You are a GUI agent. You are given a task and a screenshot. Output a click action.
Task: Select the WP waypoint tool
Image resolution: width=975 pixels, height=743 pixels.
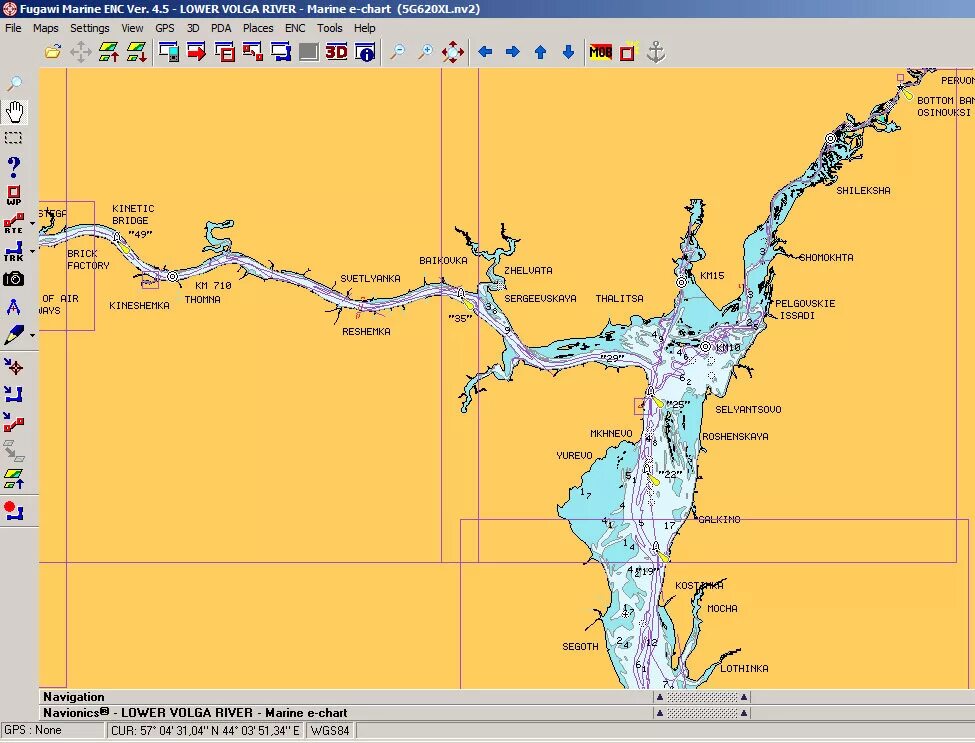(14, 195)
